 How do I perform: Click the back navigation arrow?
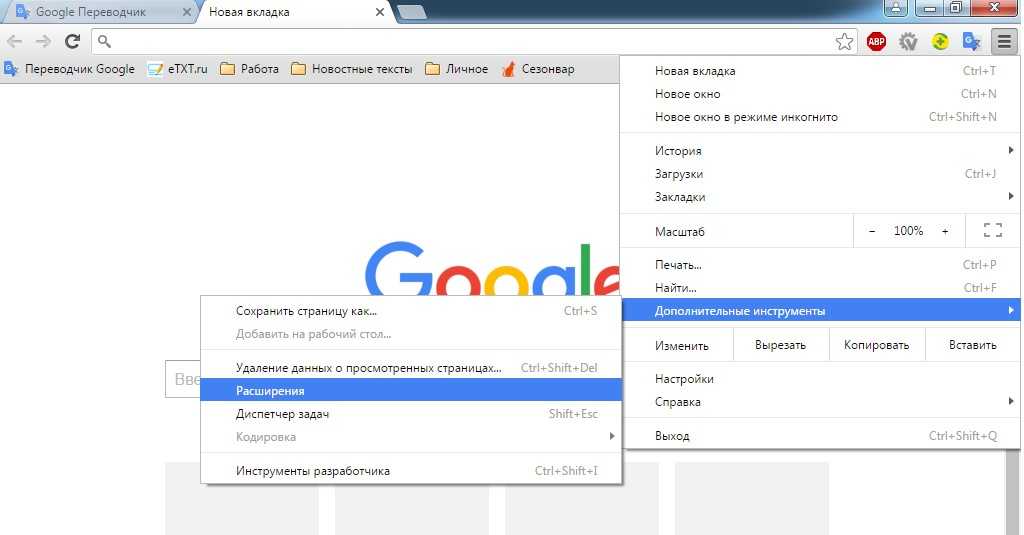(x=15, y=41)
